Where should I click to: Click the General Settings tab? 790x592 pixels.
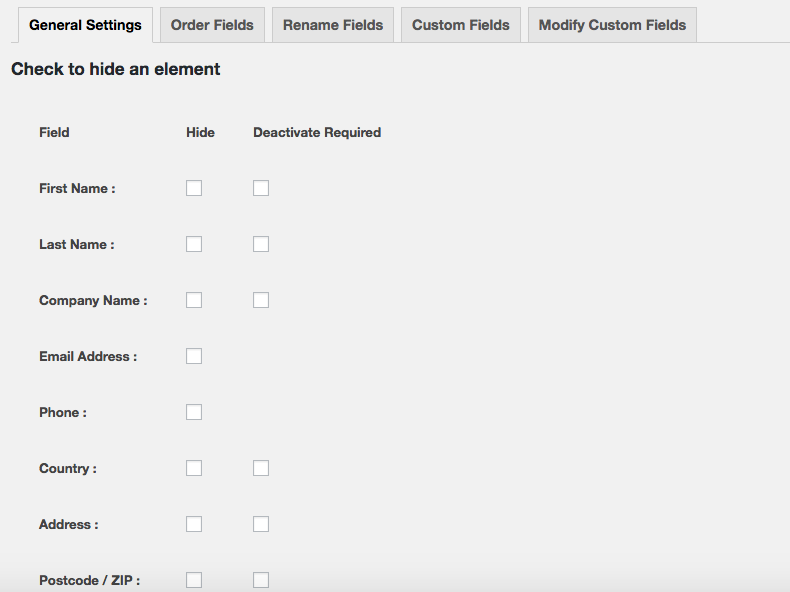tap(85, 25)
